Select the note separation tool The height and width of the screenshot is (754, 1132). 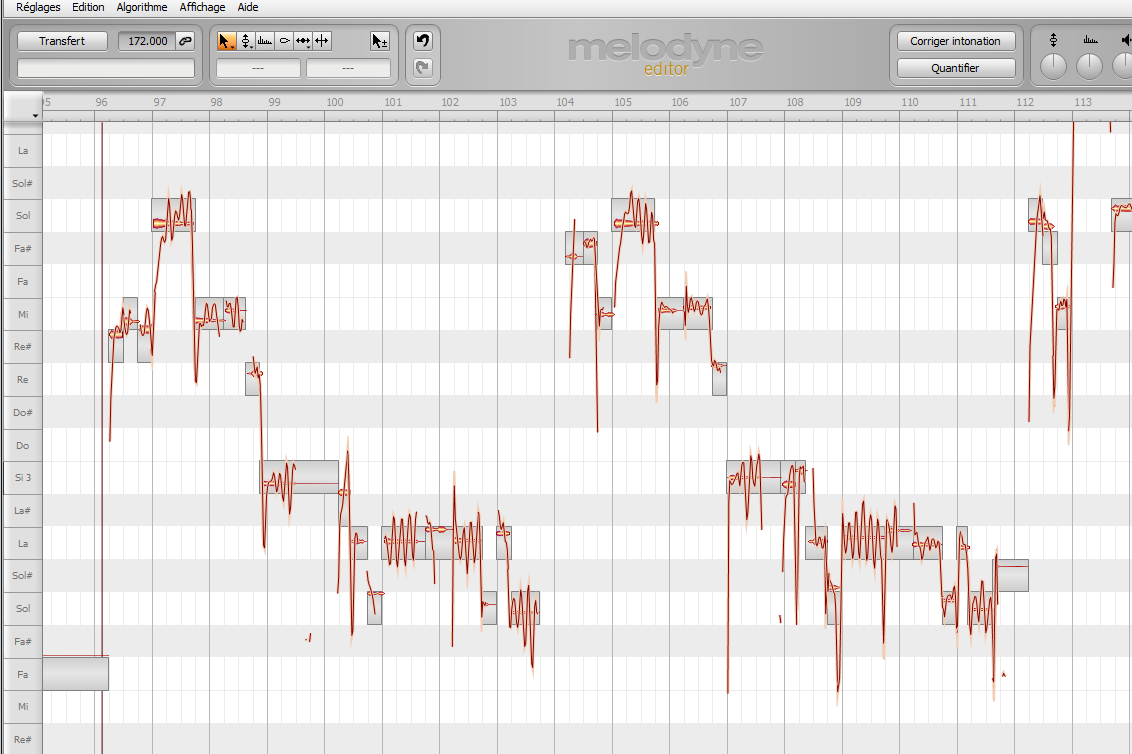pyautogui.click(x=322, y=41)
